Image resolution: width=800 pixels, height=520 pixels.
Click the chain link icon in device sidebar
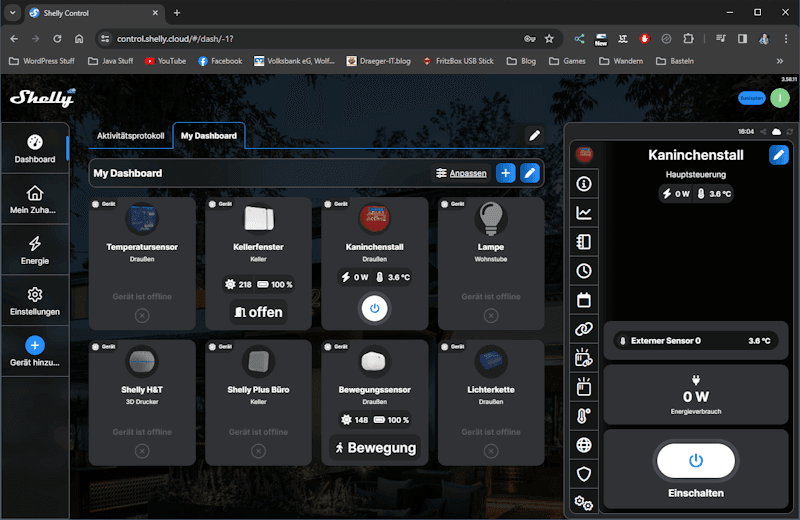click(x=584, y=328)
